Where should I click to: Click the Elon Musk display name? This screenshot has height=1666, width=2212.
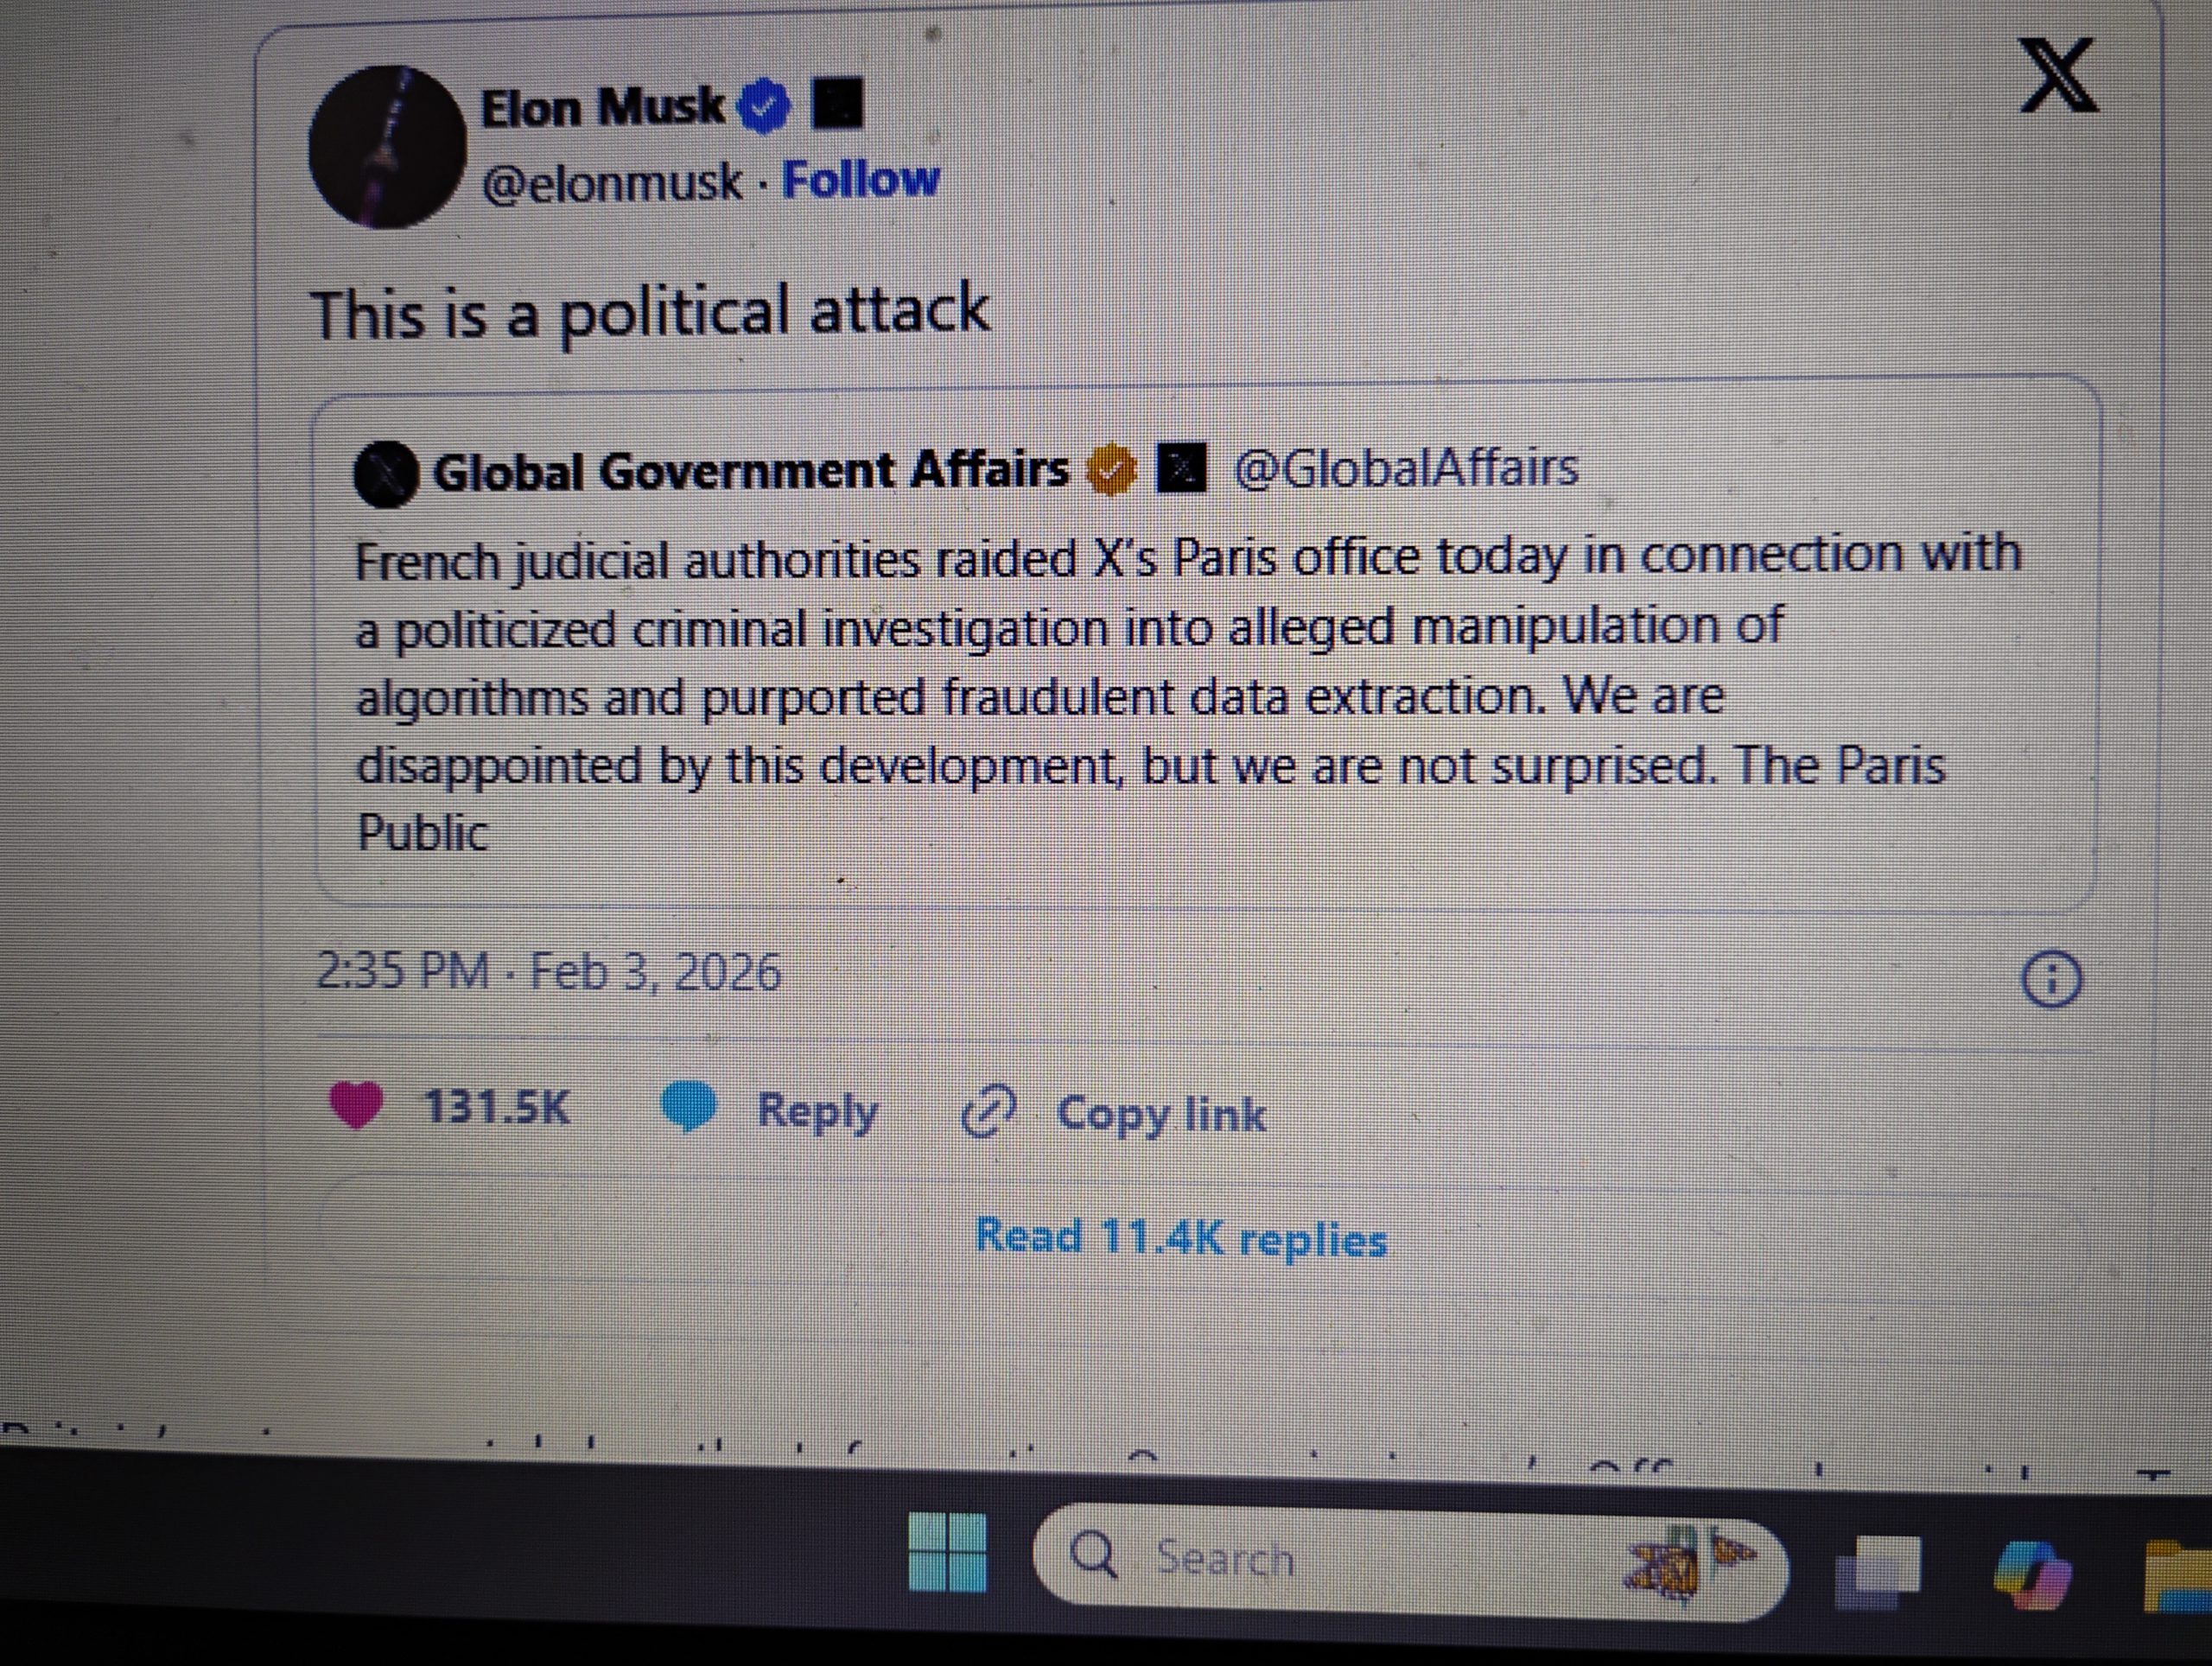(x=602, y=107)
